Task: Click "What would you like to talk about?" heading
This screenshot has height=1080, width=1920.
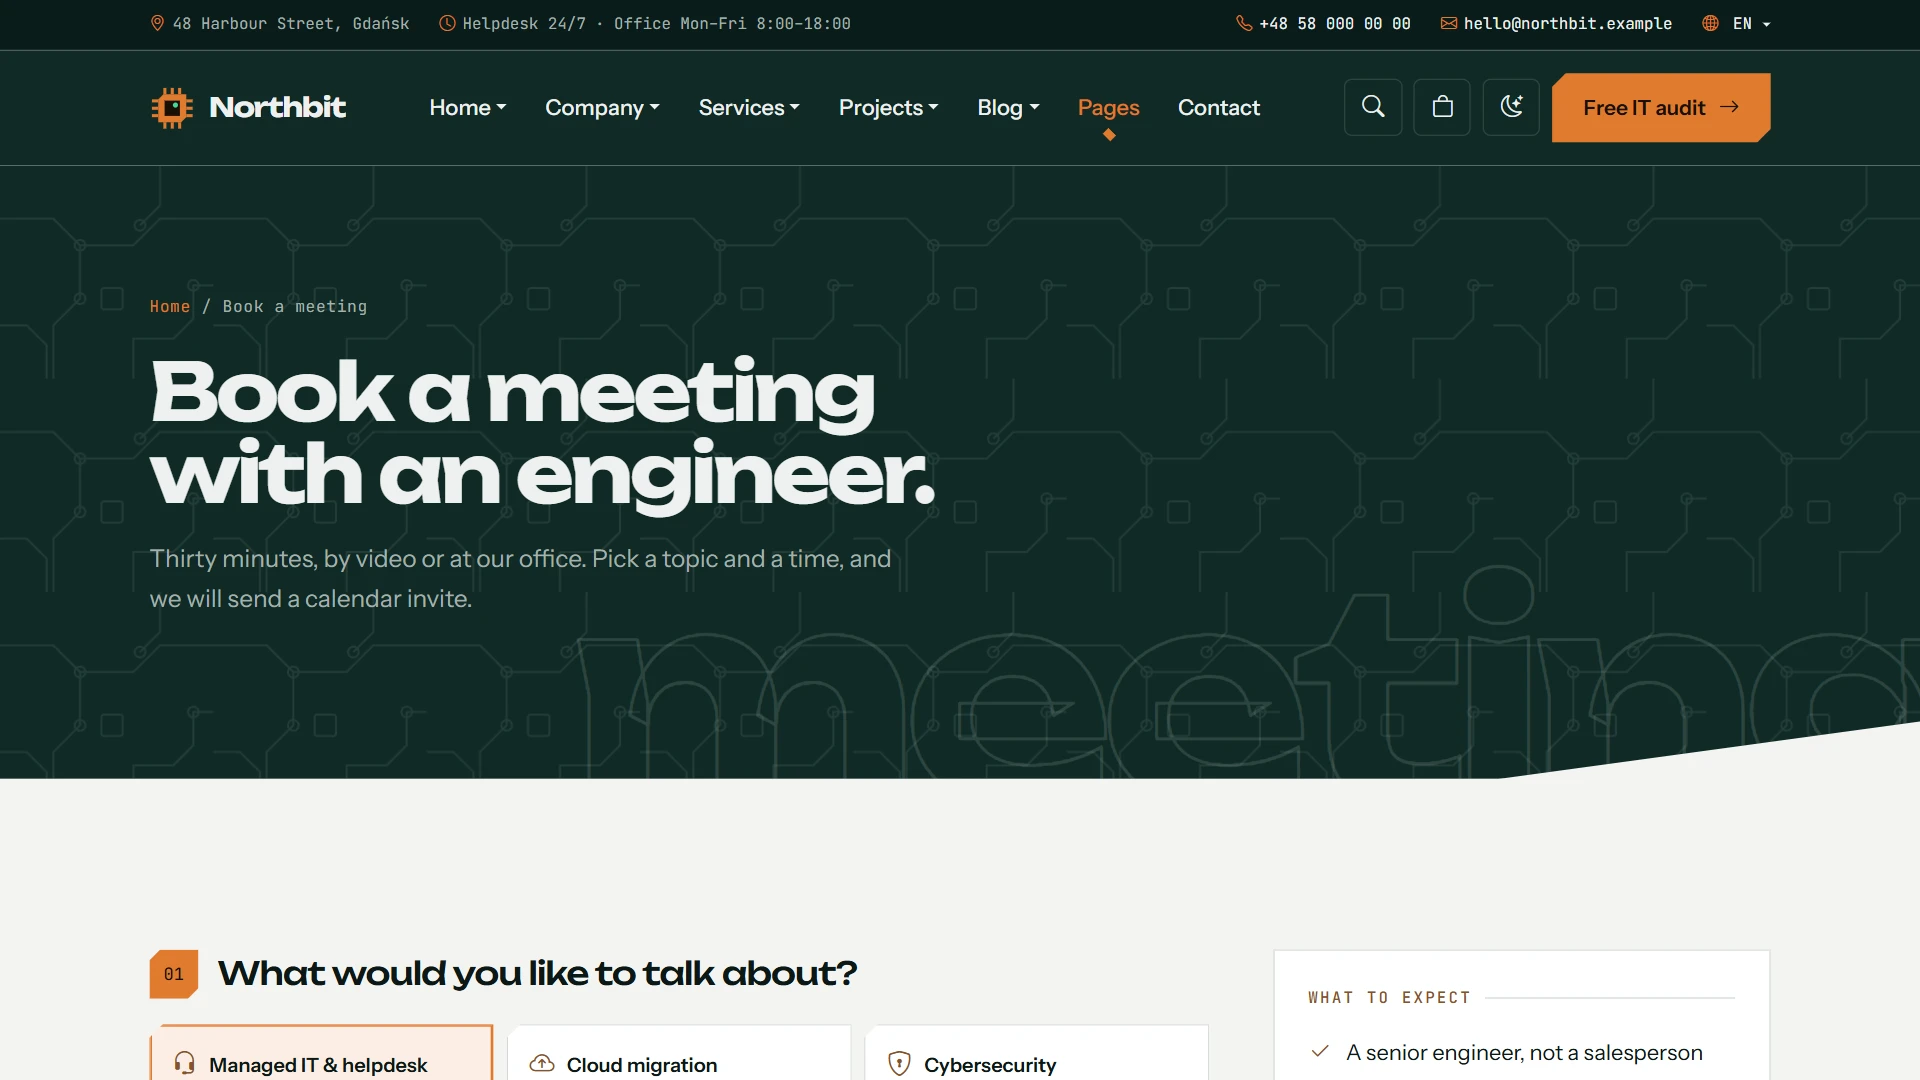Action: [x=537, y=973]
